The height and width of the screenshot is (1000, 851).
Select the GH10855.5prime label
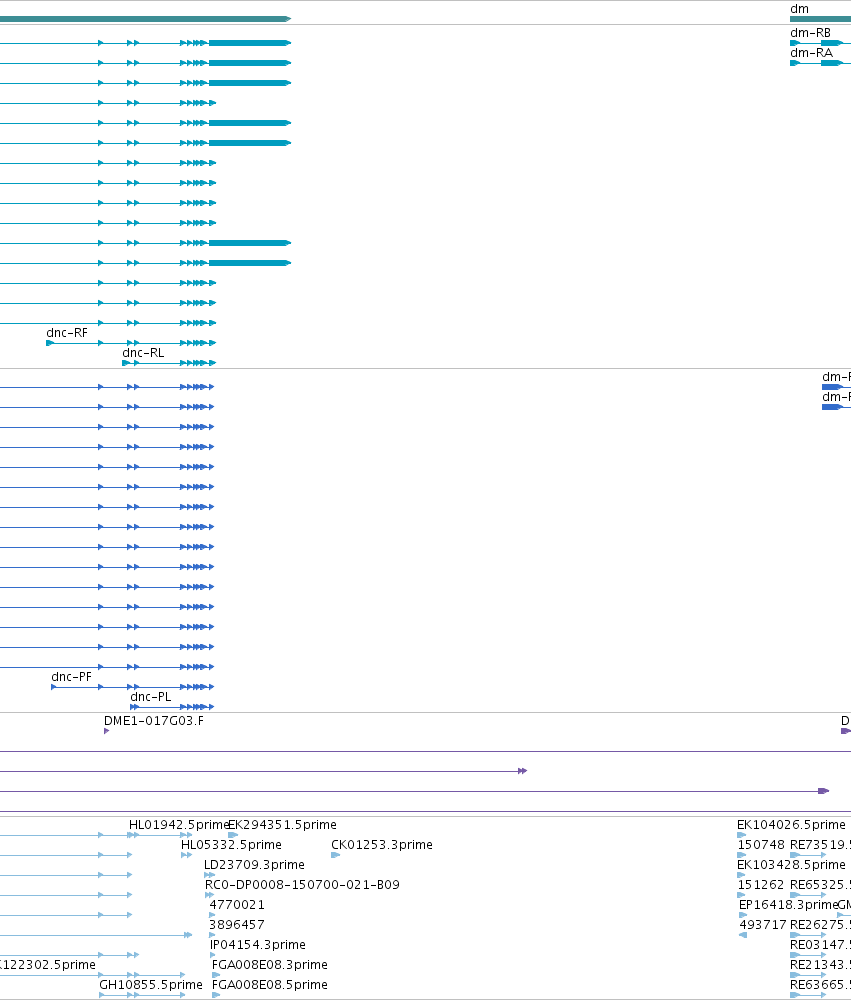[x=151, y=985]
